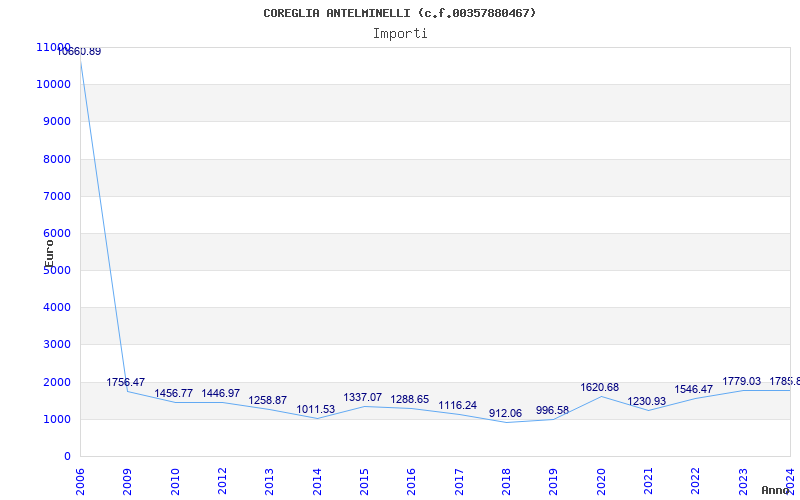Image resolution: width=800 pixels, height=500 pixels.
Task: Click the data label 10660.89
Action: [x=79, y=52]
